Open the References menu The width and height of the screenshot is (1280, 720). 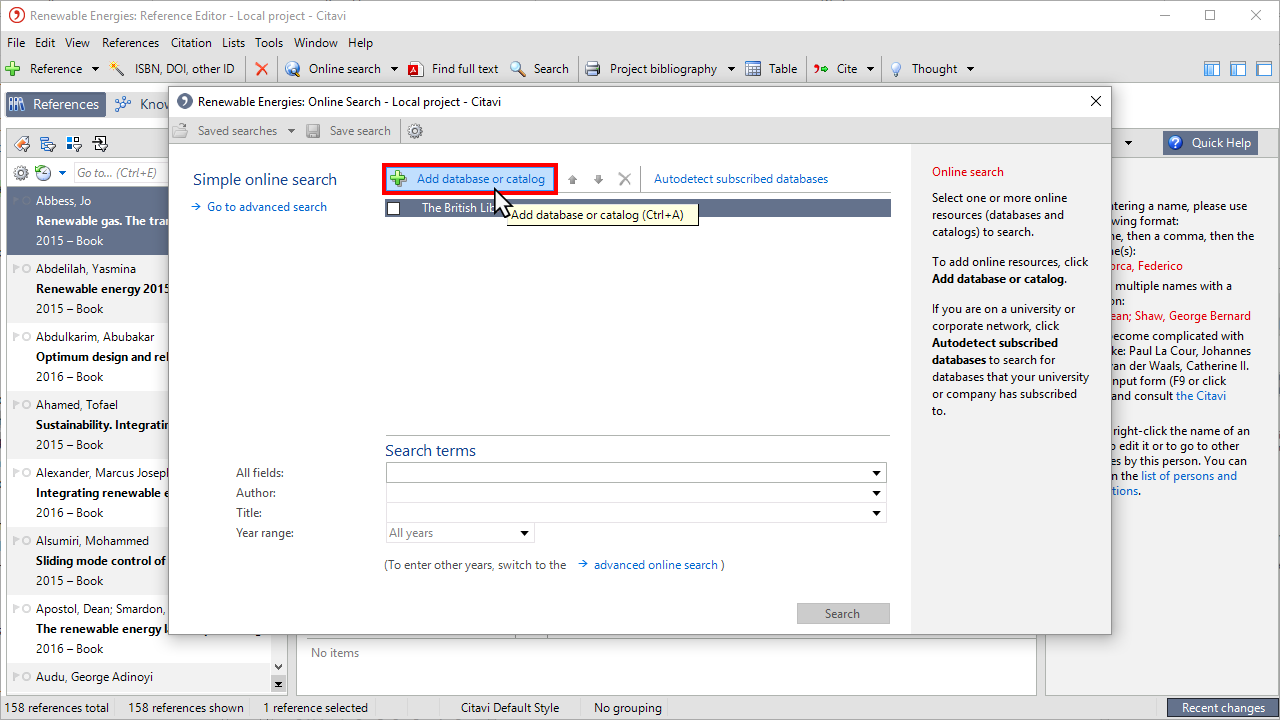point(130,43)
